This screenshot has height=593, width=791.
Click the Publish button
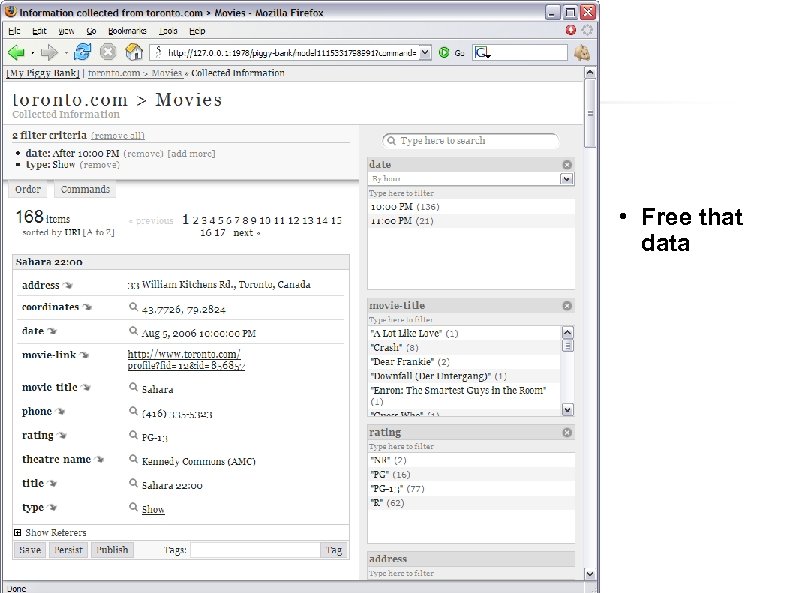click(x=112, y=550)
